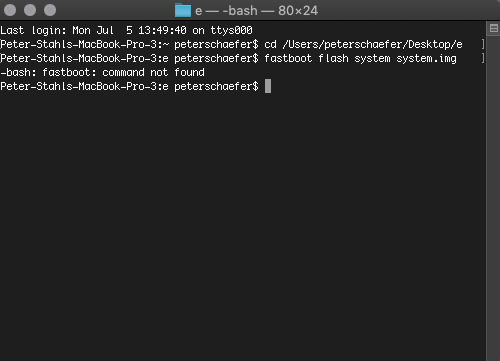Click the "cd" command in the first prompt line
This screenshot has height=361, width=500.
pyautogui.click(x=270, y=44)
